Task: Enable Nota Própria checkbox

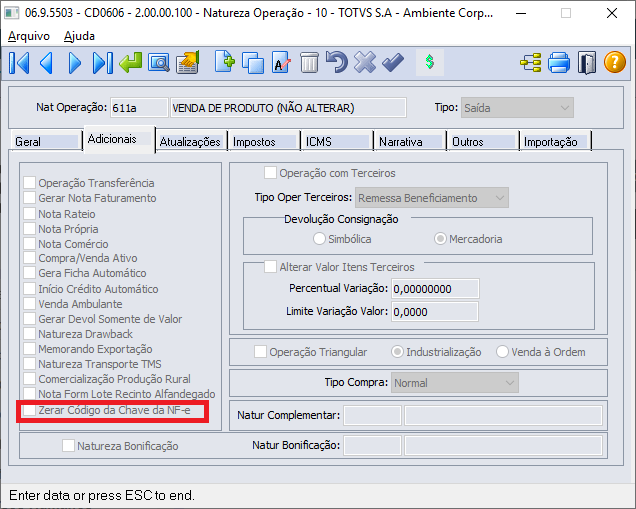Action: pyautogui.click(x=29, y=229)
